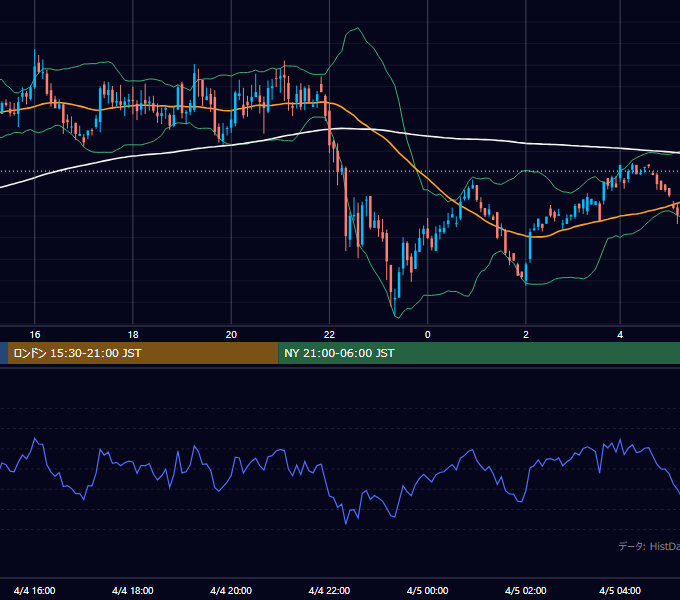Click the 16 hour axis label

(x=35, y=335)
